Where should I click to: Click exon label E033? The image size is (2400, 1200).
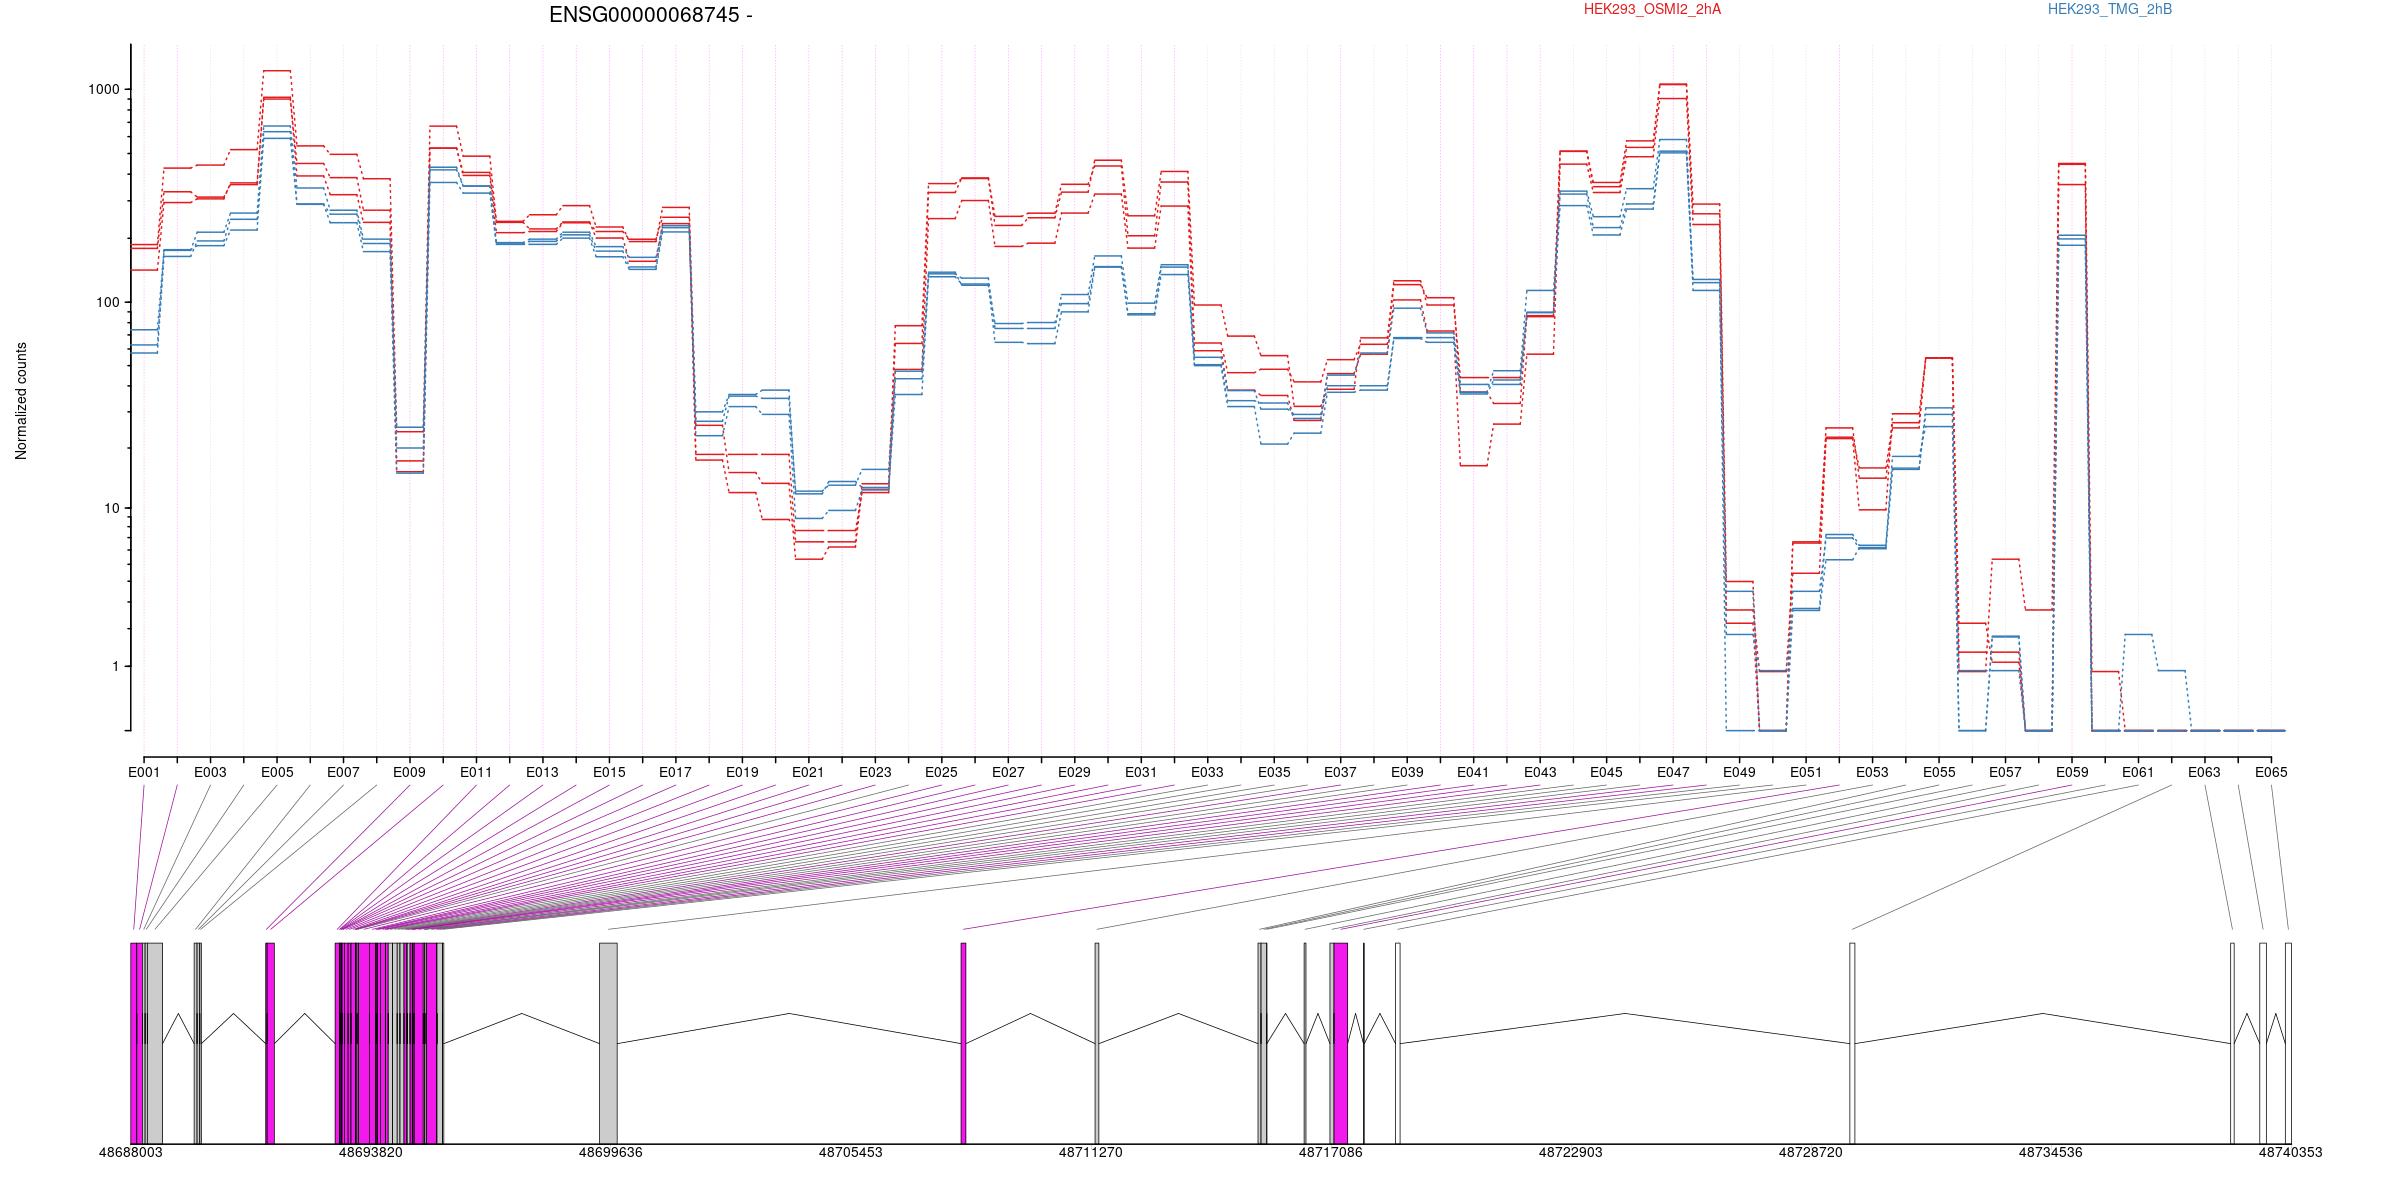1207,772
